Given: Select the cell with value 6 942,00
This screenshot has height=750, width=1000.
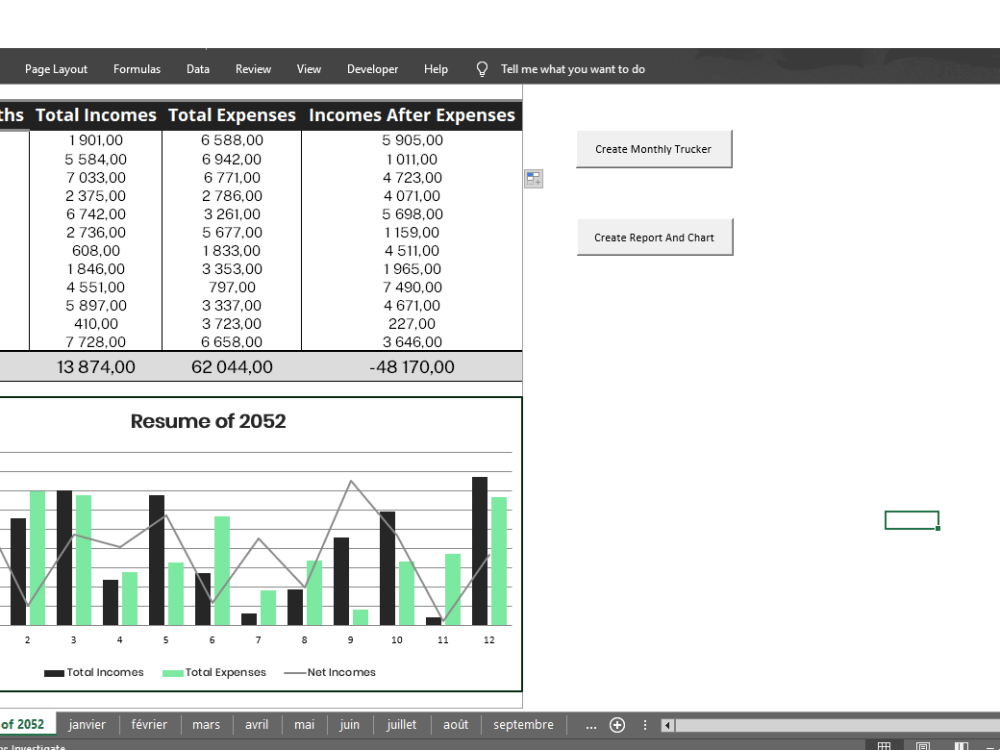Looking at the screenshot, I should [x=232, y=159].
